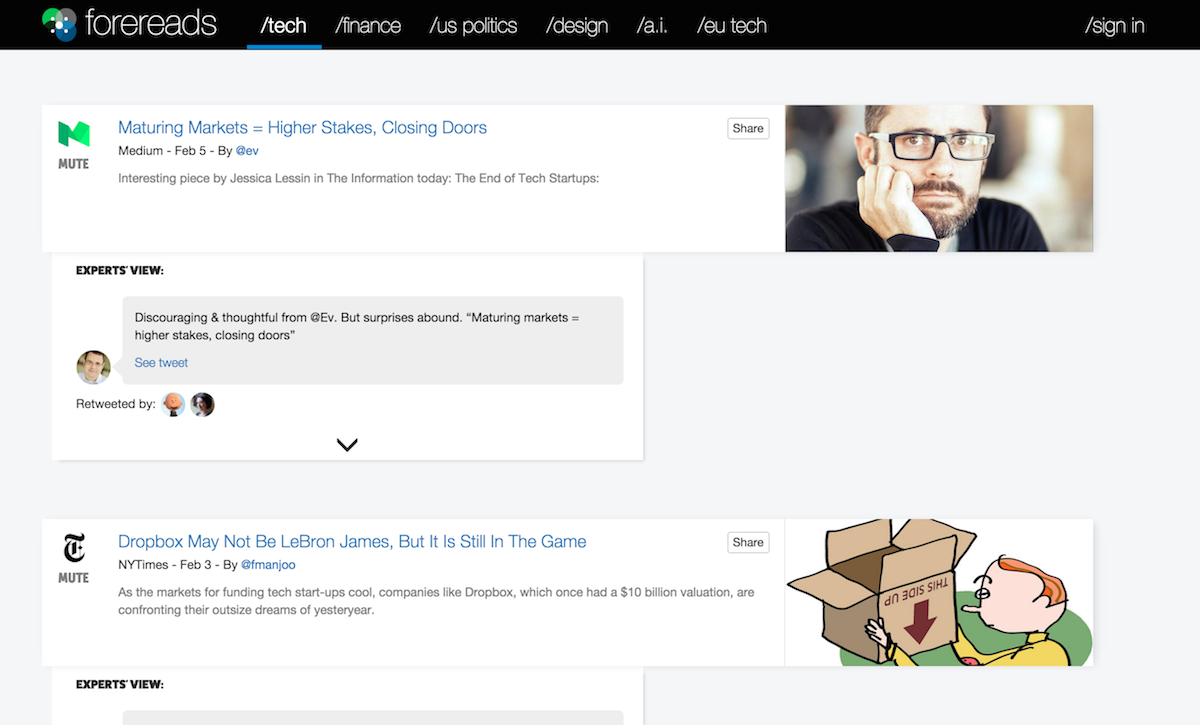This screenshot has width=1200, height=725.
Task: Go to the /us politics tab
Action: coord(473,26)
